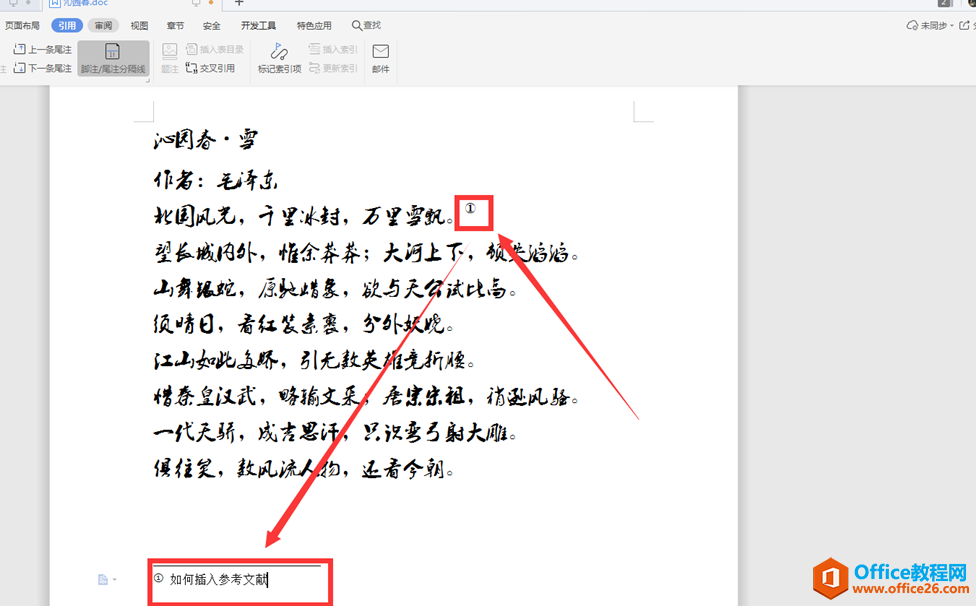Click the line starting 惜秦皇汉武
The width and height of the screenshot is (976, 606).
click(x=366, y=396)
